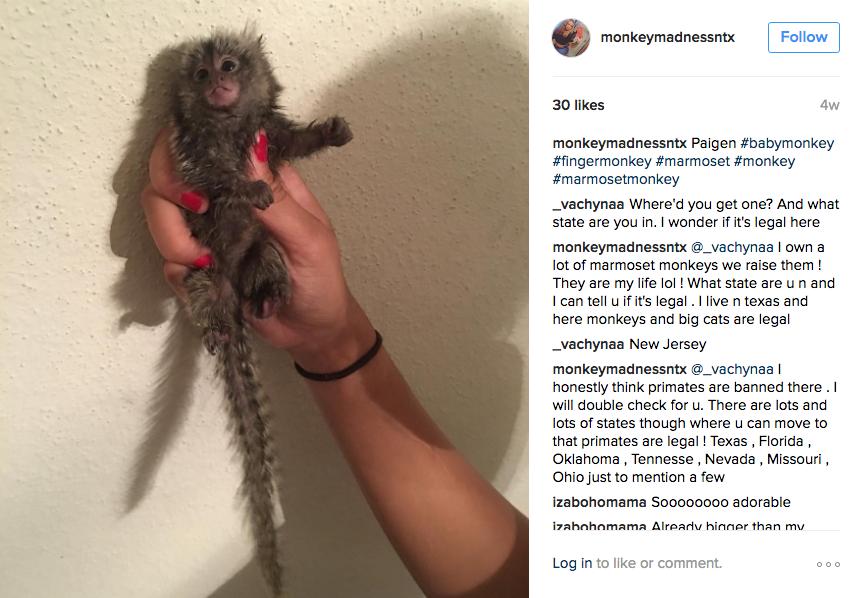Viewport: 862px width, 598px height.
Task: Open @_vachynaa mention in Texas reply
Action: click(x=732, y=247)
